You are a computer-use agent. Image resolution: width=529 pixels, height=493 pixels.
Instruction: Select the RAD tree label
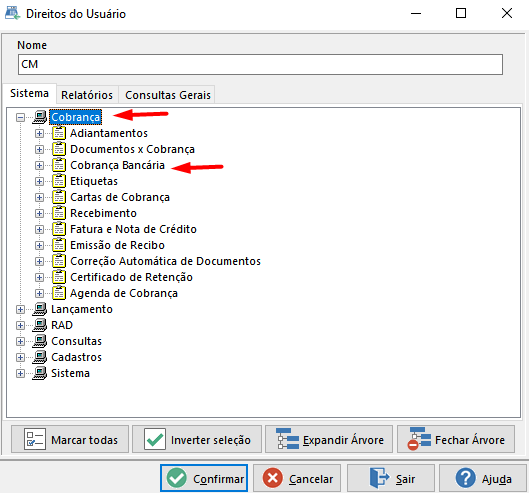[62, 325]
